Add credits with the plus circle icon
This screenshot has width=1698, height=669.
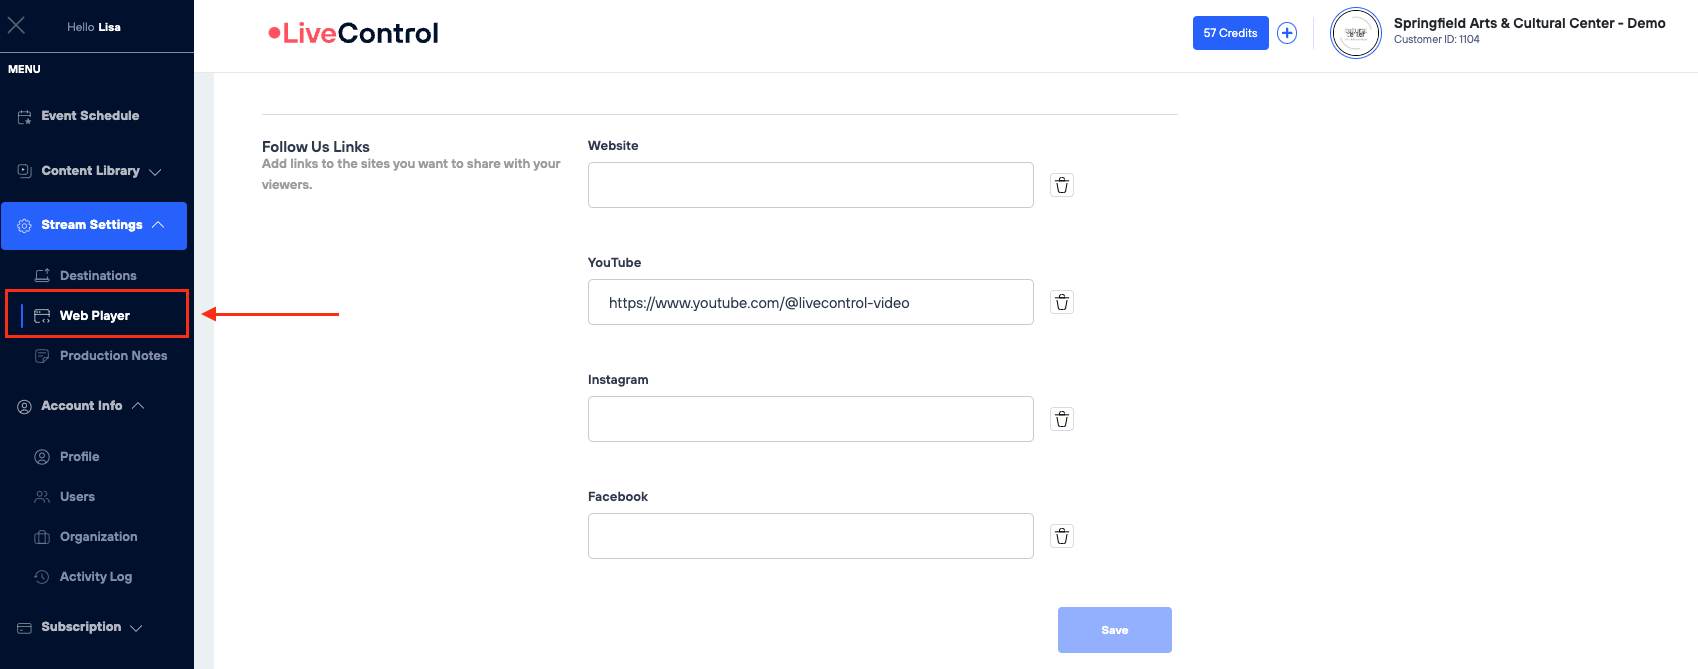(x=1287, y=33)
